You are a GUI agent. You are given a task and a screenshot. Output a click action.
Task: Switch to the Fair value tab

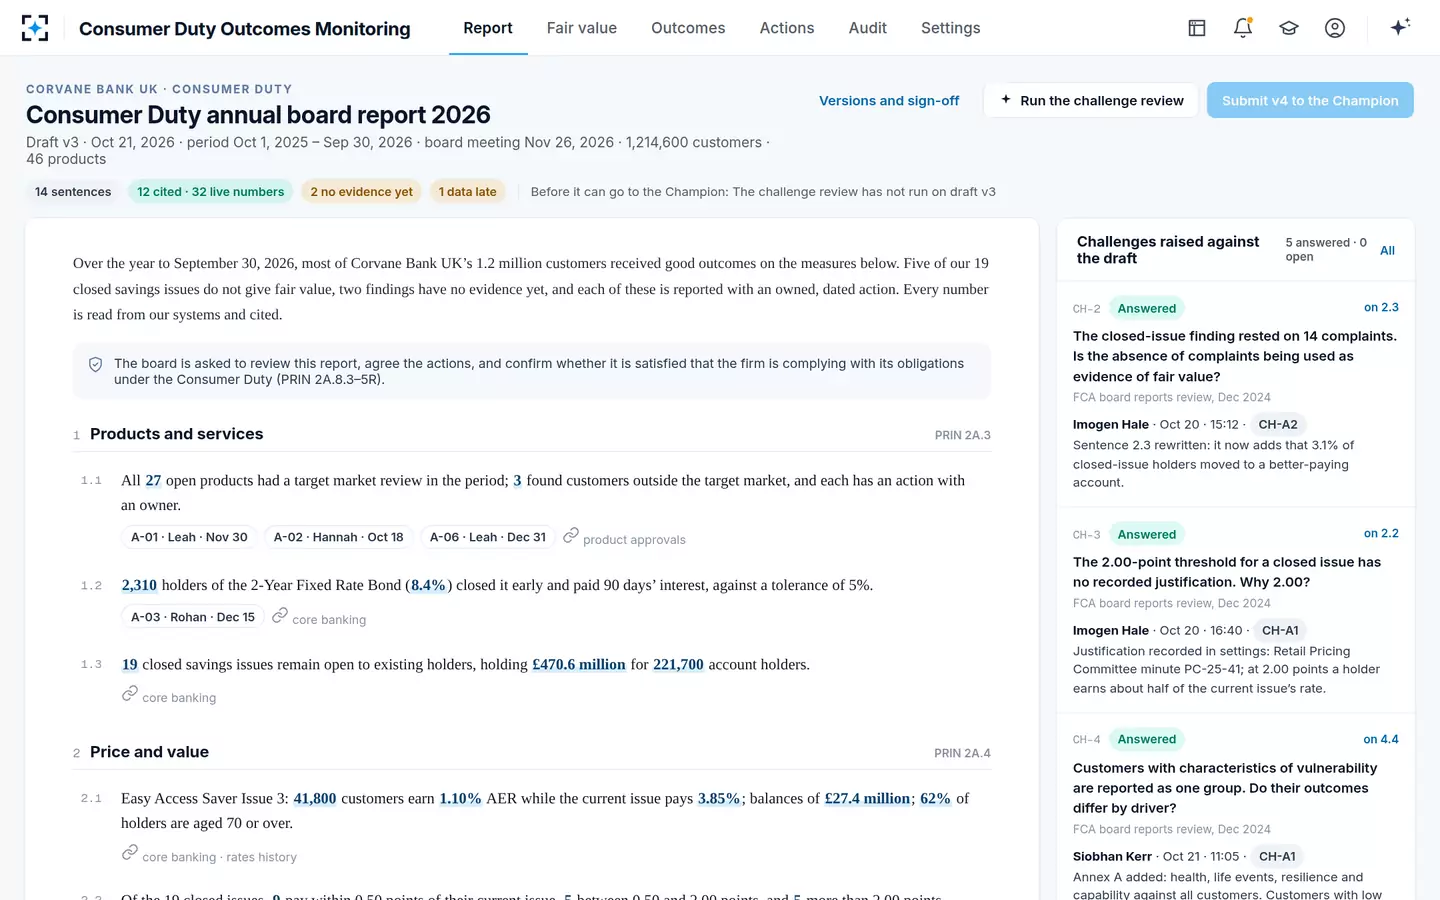(582, 28)
